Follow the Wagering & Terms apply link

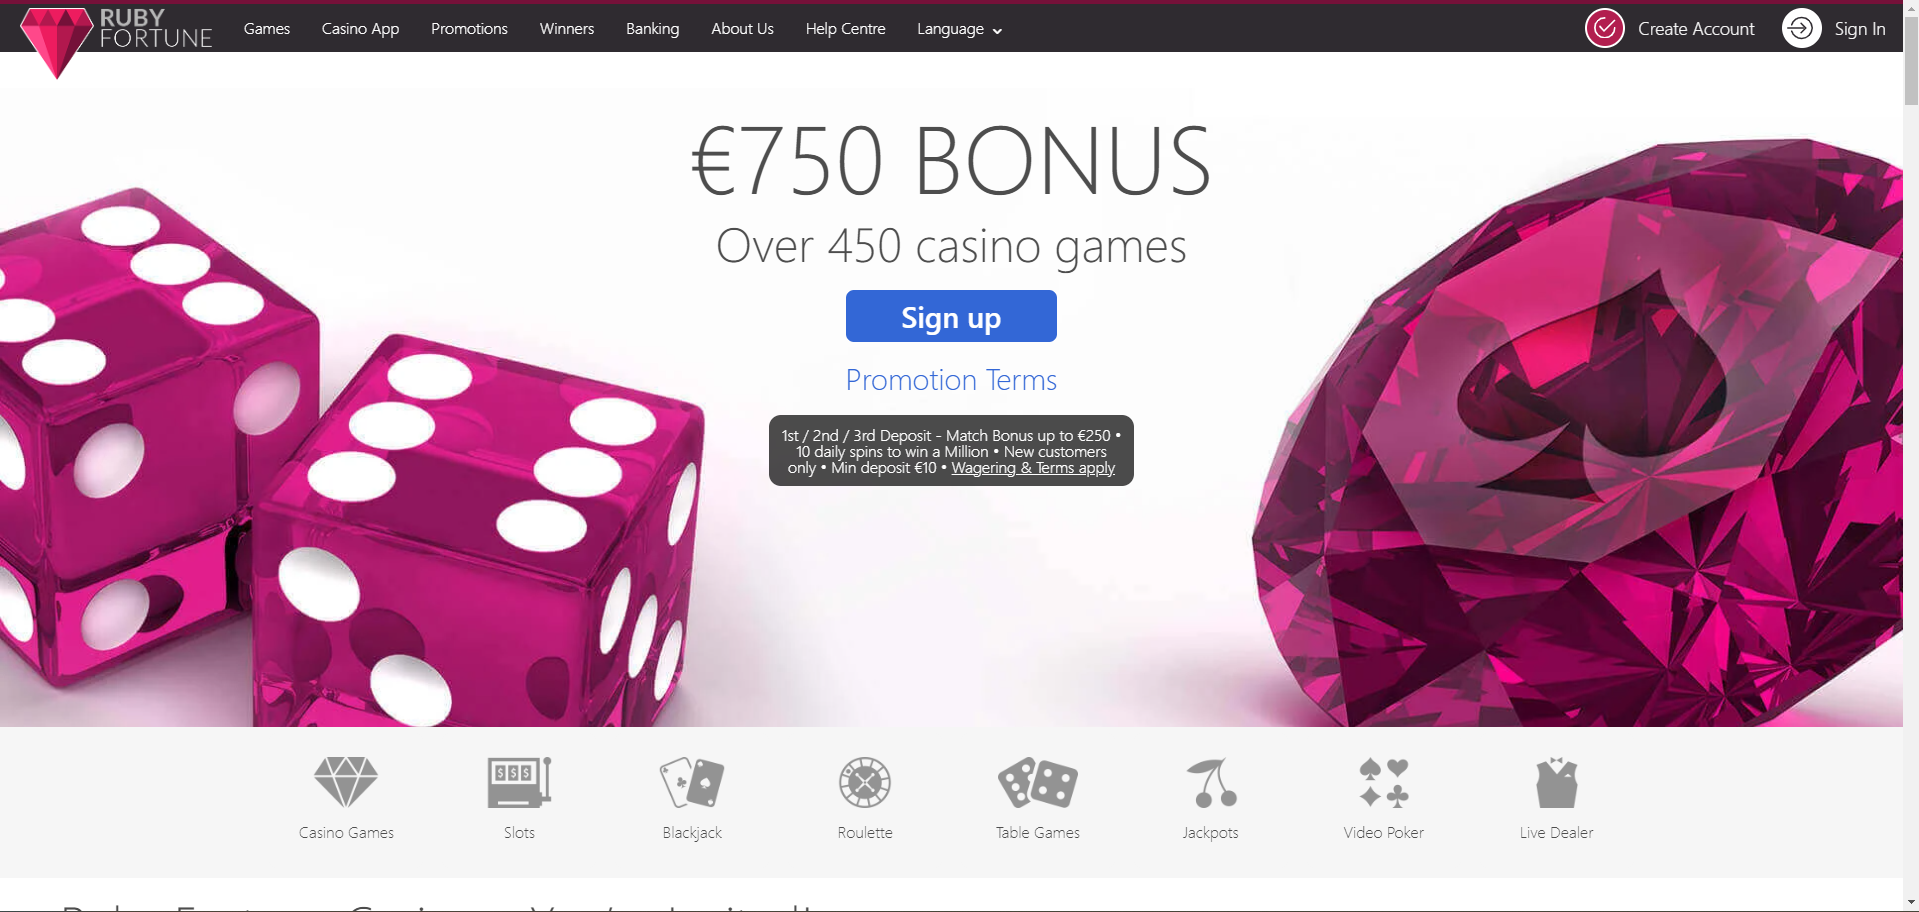coord(1033,468)
